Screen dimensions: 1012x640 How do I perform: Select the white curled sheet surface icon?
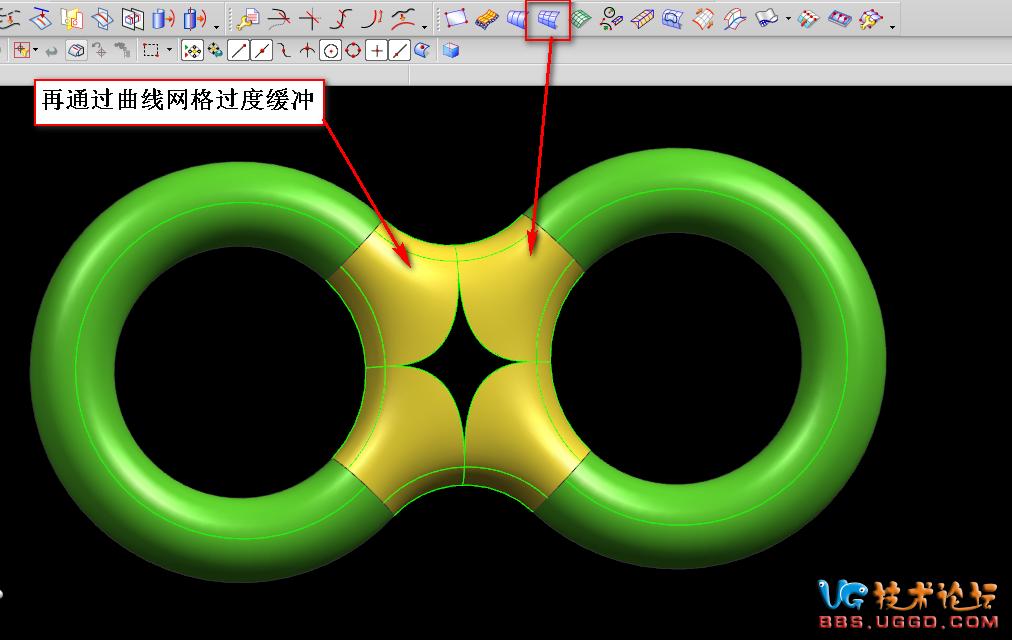coord(766,19)
